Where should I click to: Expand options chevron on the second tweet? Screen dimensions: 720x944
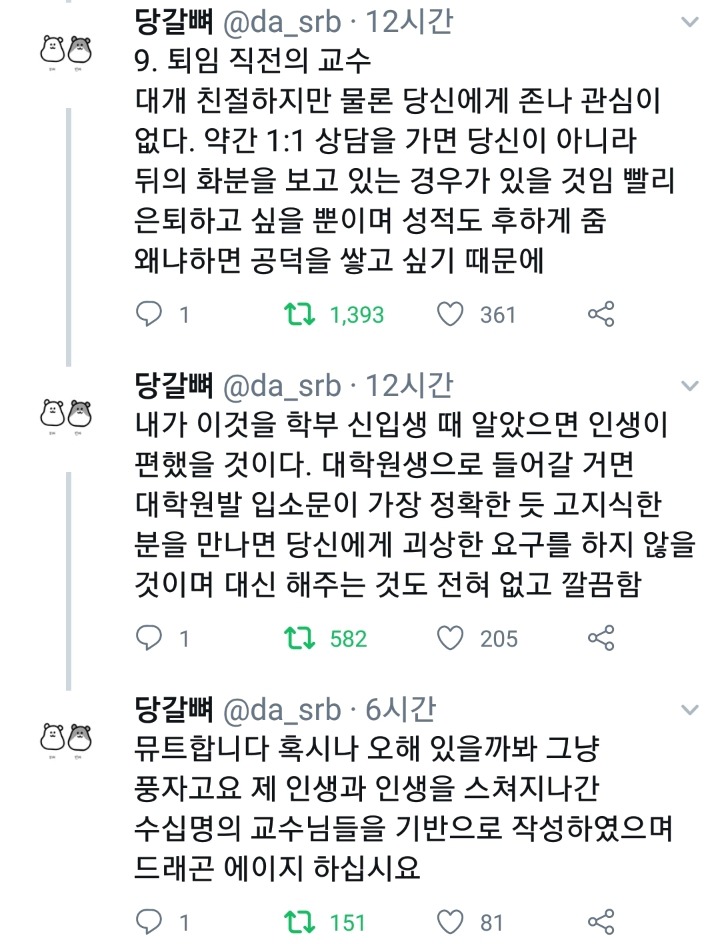[690, 385]
